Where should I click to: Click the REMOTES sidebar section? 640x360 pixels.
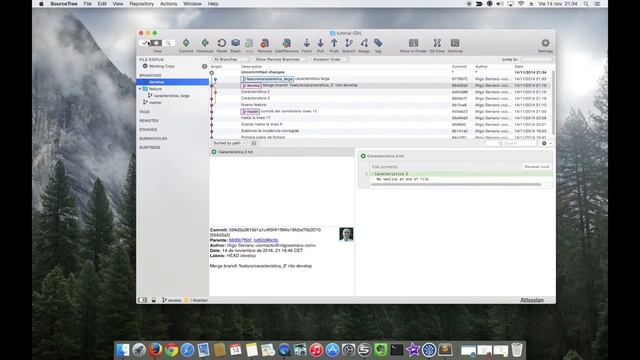click(x=149, y=121)
